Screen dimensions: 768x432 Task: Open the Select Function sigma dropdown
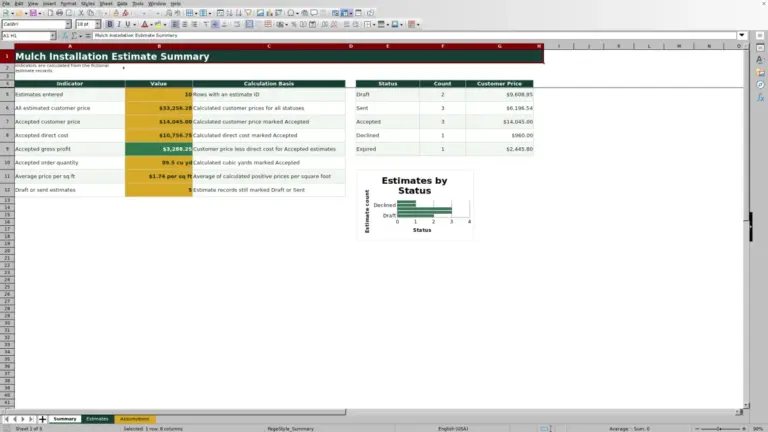pyautogui.click(x=80, y=36)
